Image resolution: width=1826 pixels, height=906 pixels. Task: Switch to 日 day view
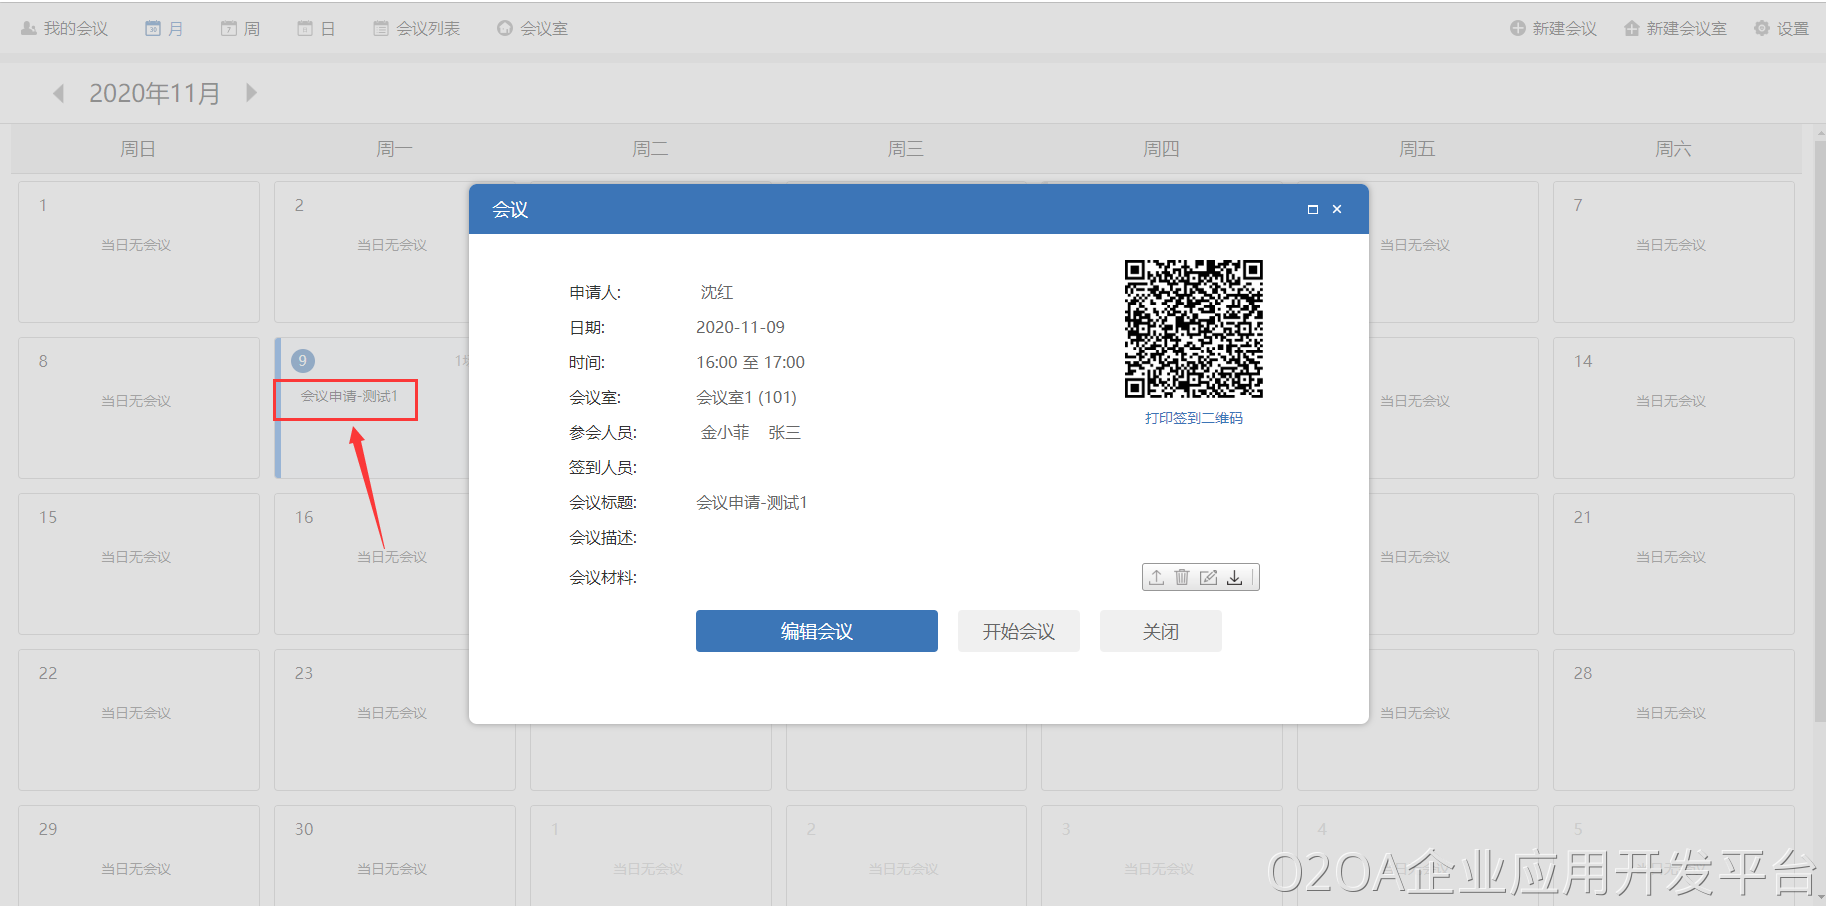[316, 29]
